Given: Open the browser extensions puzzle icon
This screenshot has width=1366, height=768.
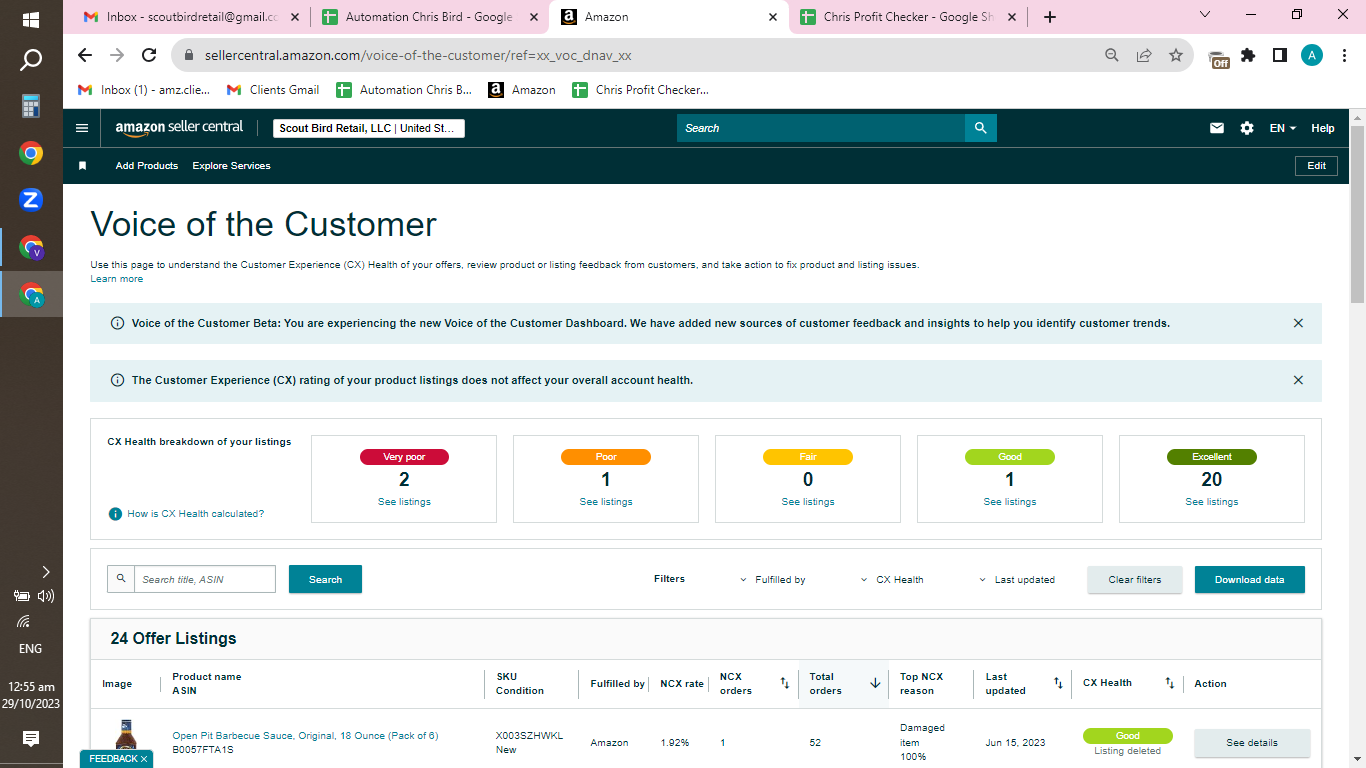Looking at the screenshot, I should click(x=1248, y=56).
